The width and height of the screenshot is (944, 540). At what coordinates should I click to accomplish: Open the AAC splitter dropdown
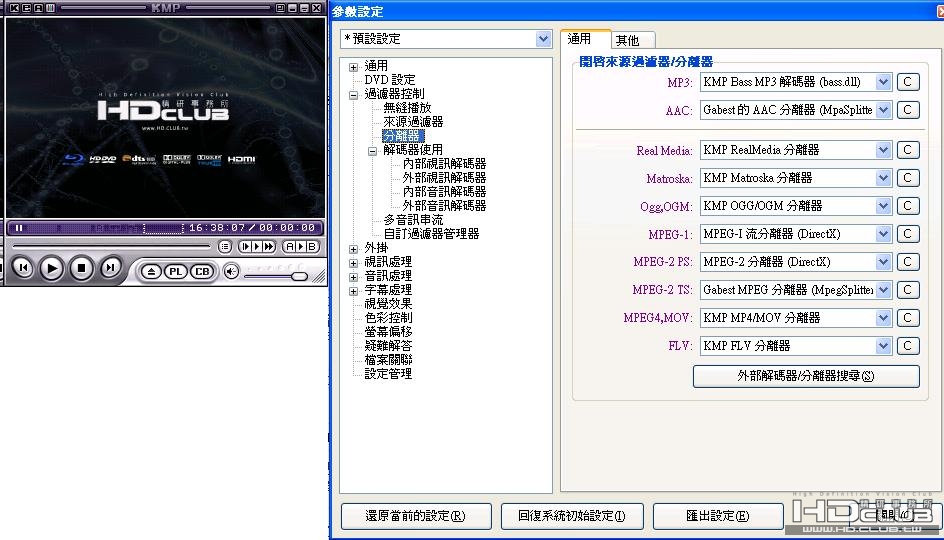883,110
